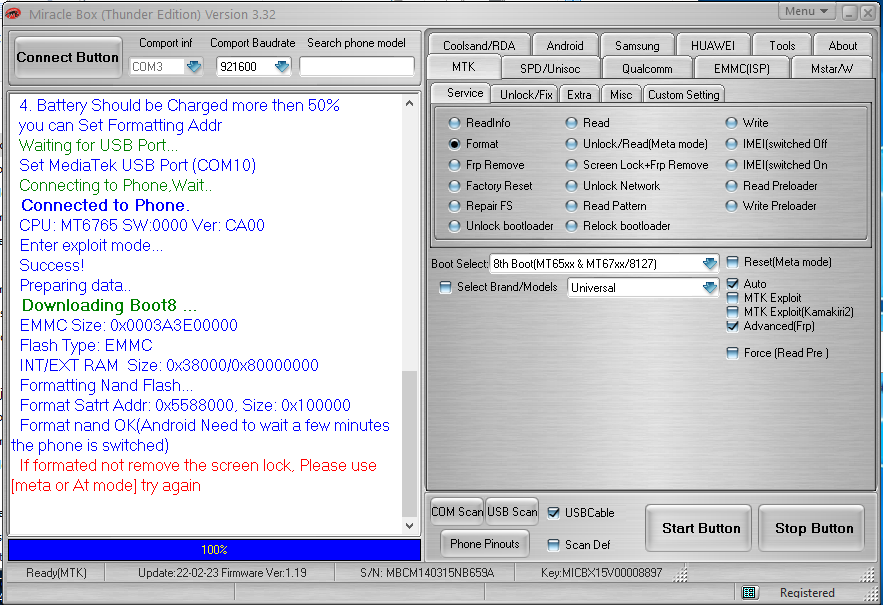Click the status bar grid icon beside Registered

coord(748,592)
